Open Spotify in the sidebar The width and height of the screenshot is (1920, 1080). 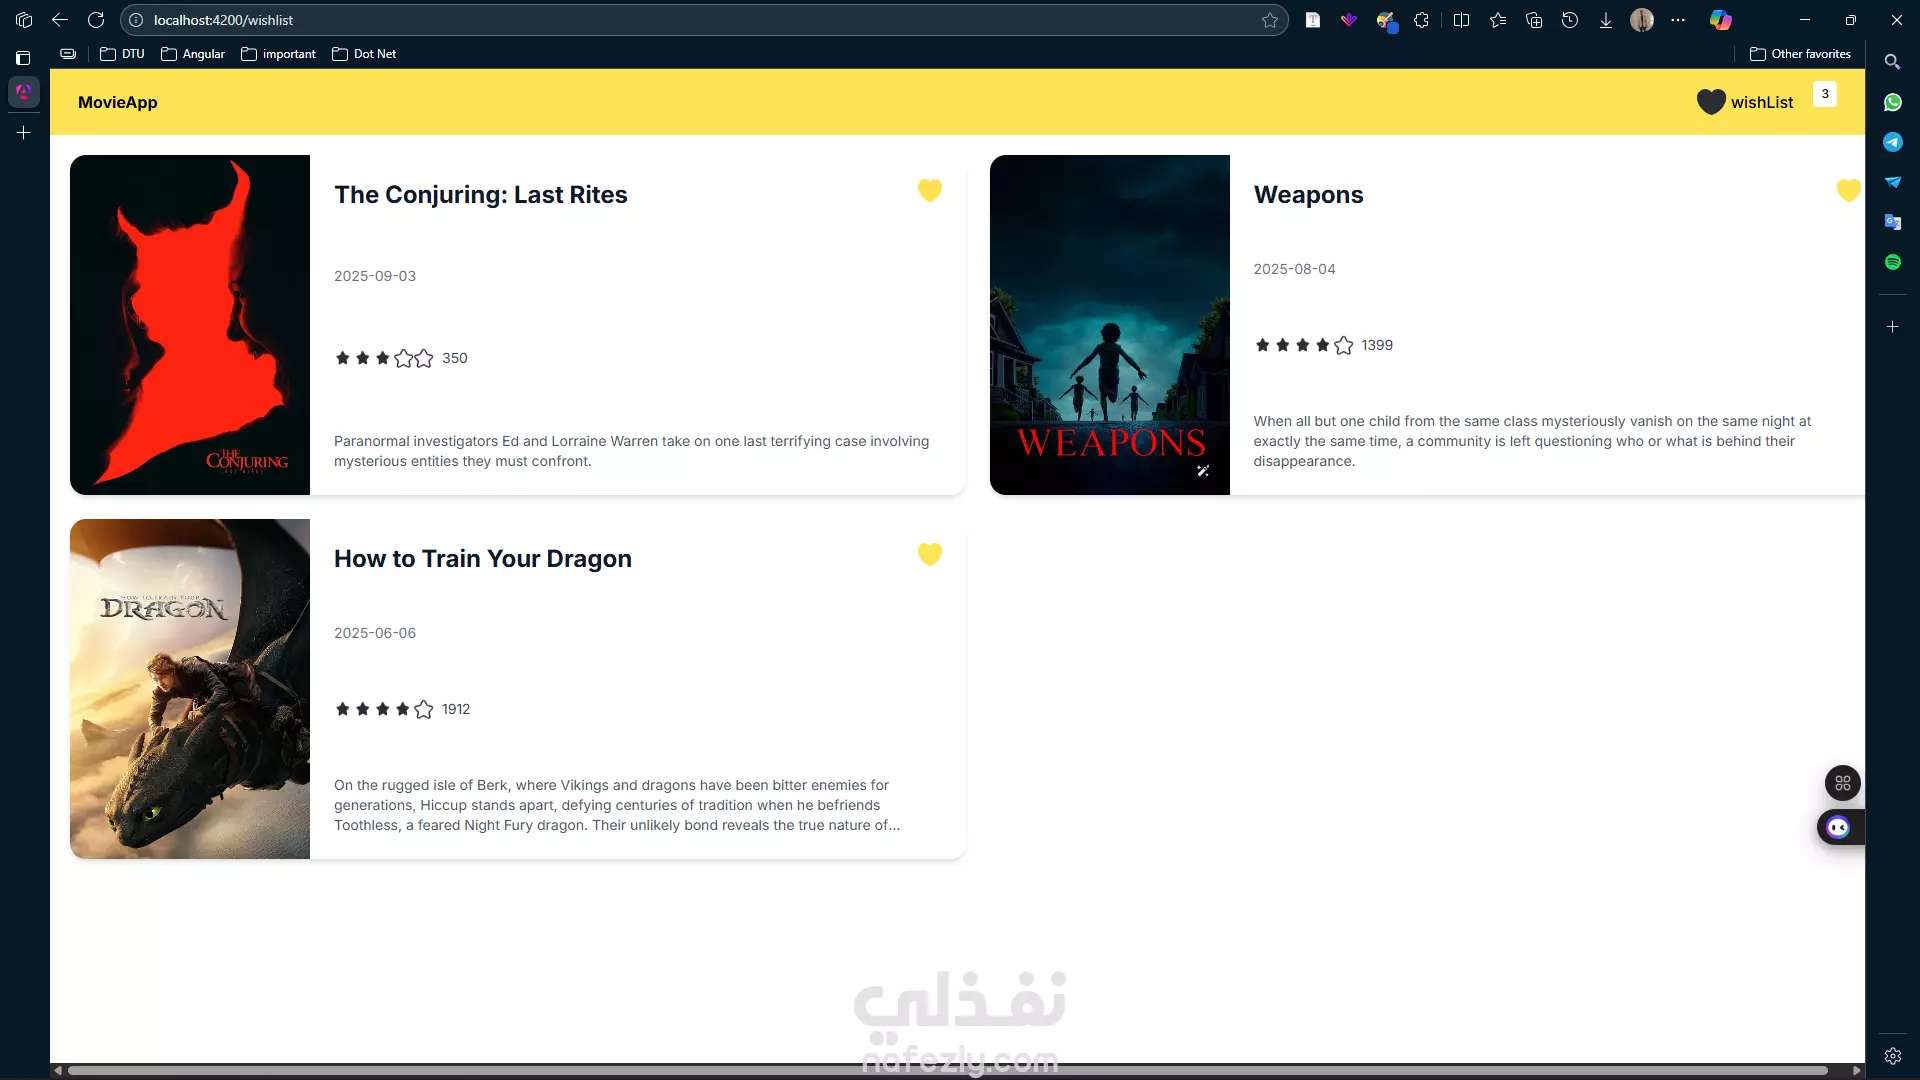(x=1892, y=262)
